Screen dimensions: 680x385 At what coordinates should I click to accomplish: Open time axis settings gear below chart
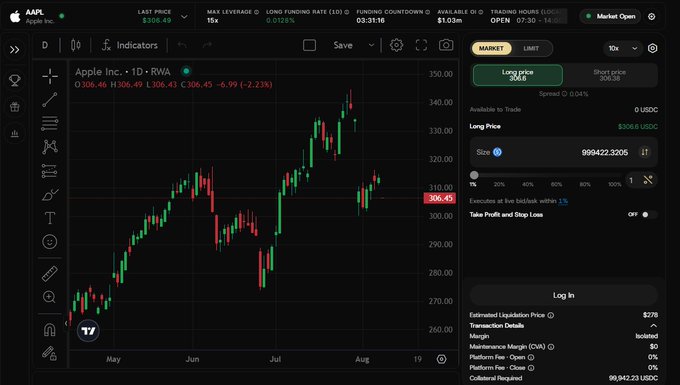441,359
